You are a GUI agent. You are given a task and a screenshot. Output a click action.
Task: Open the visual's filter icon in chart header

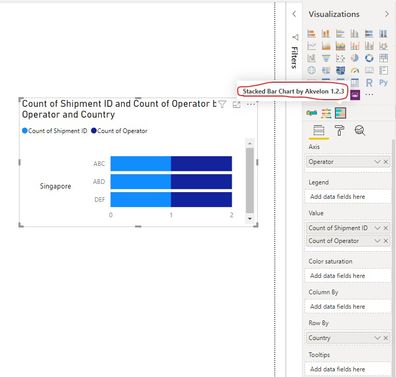222,104
